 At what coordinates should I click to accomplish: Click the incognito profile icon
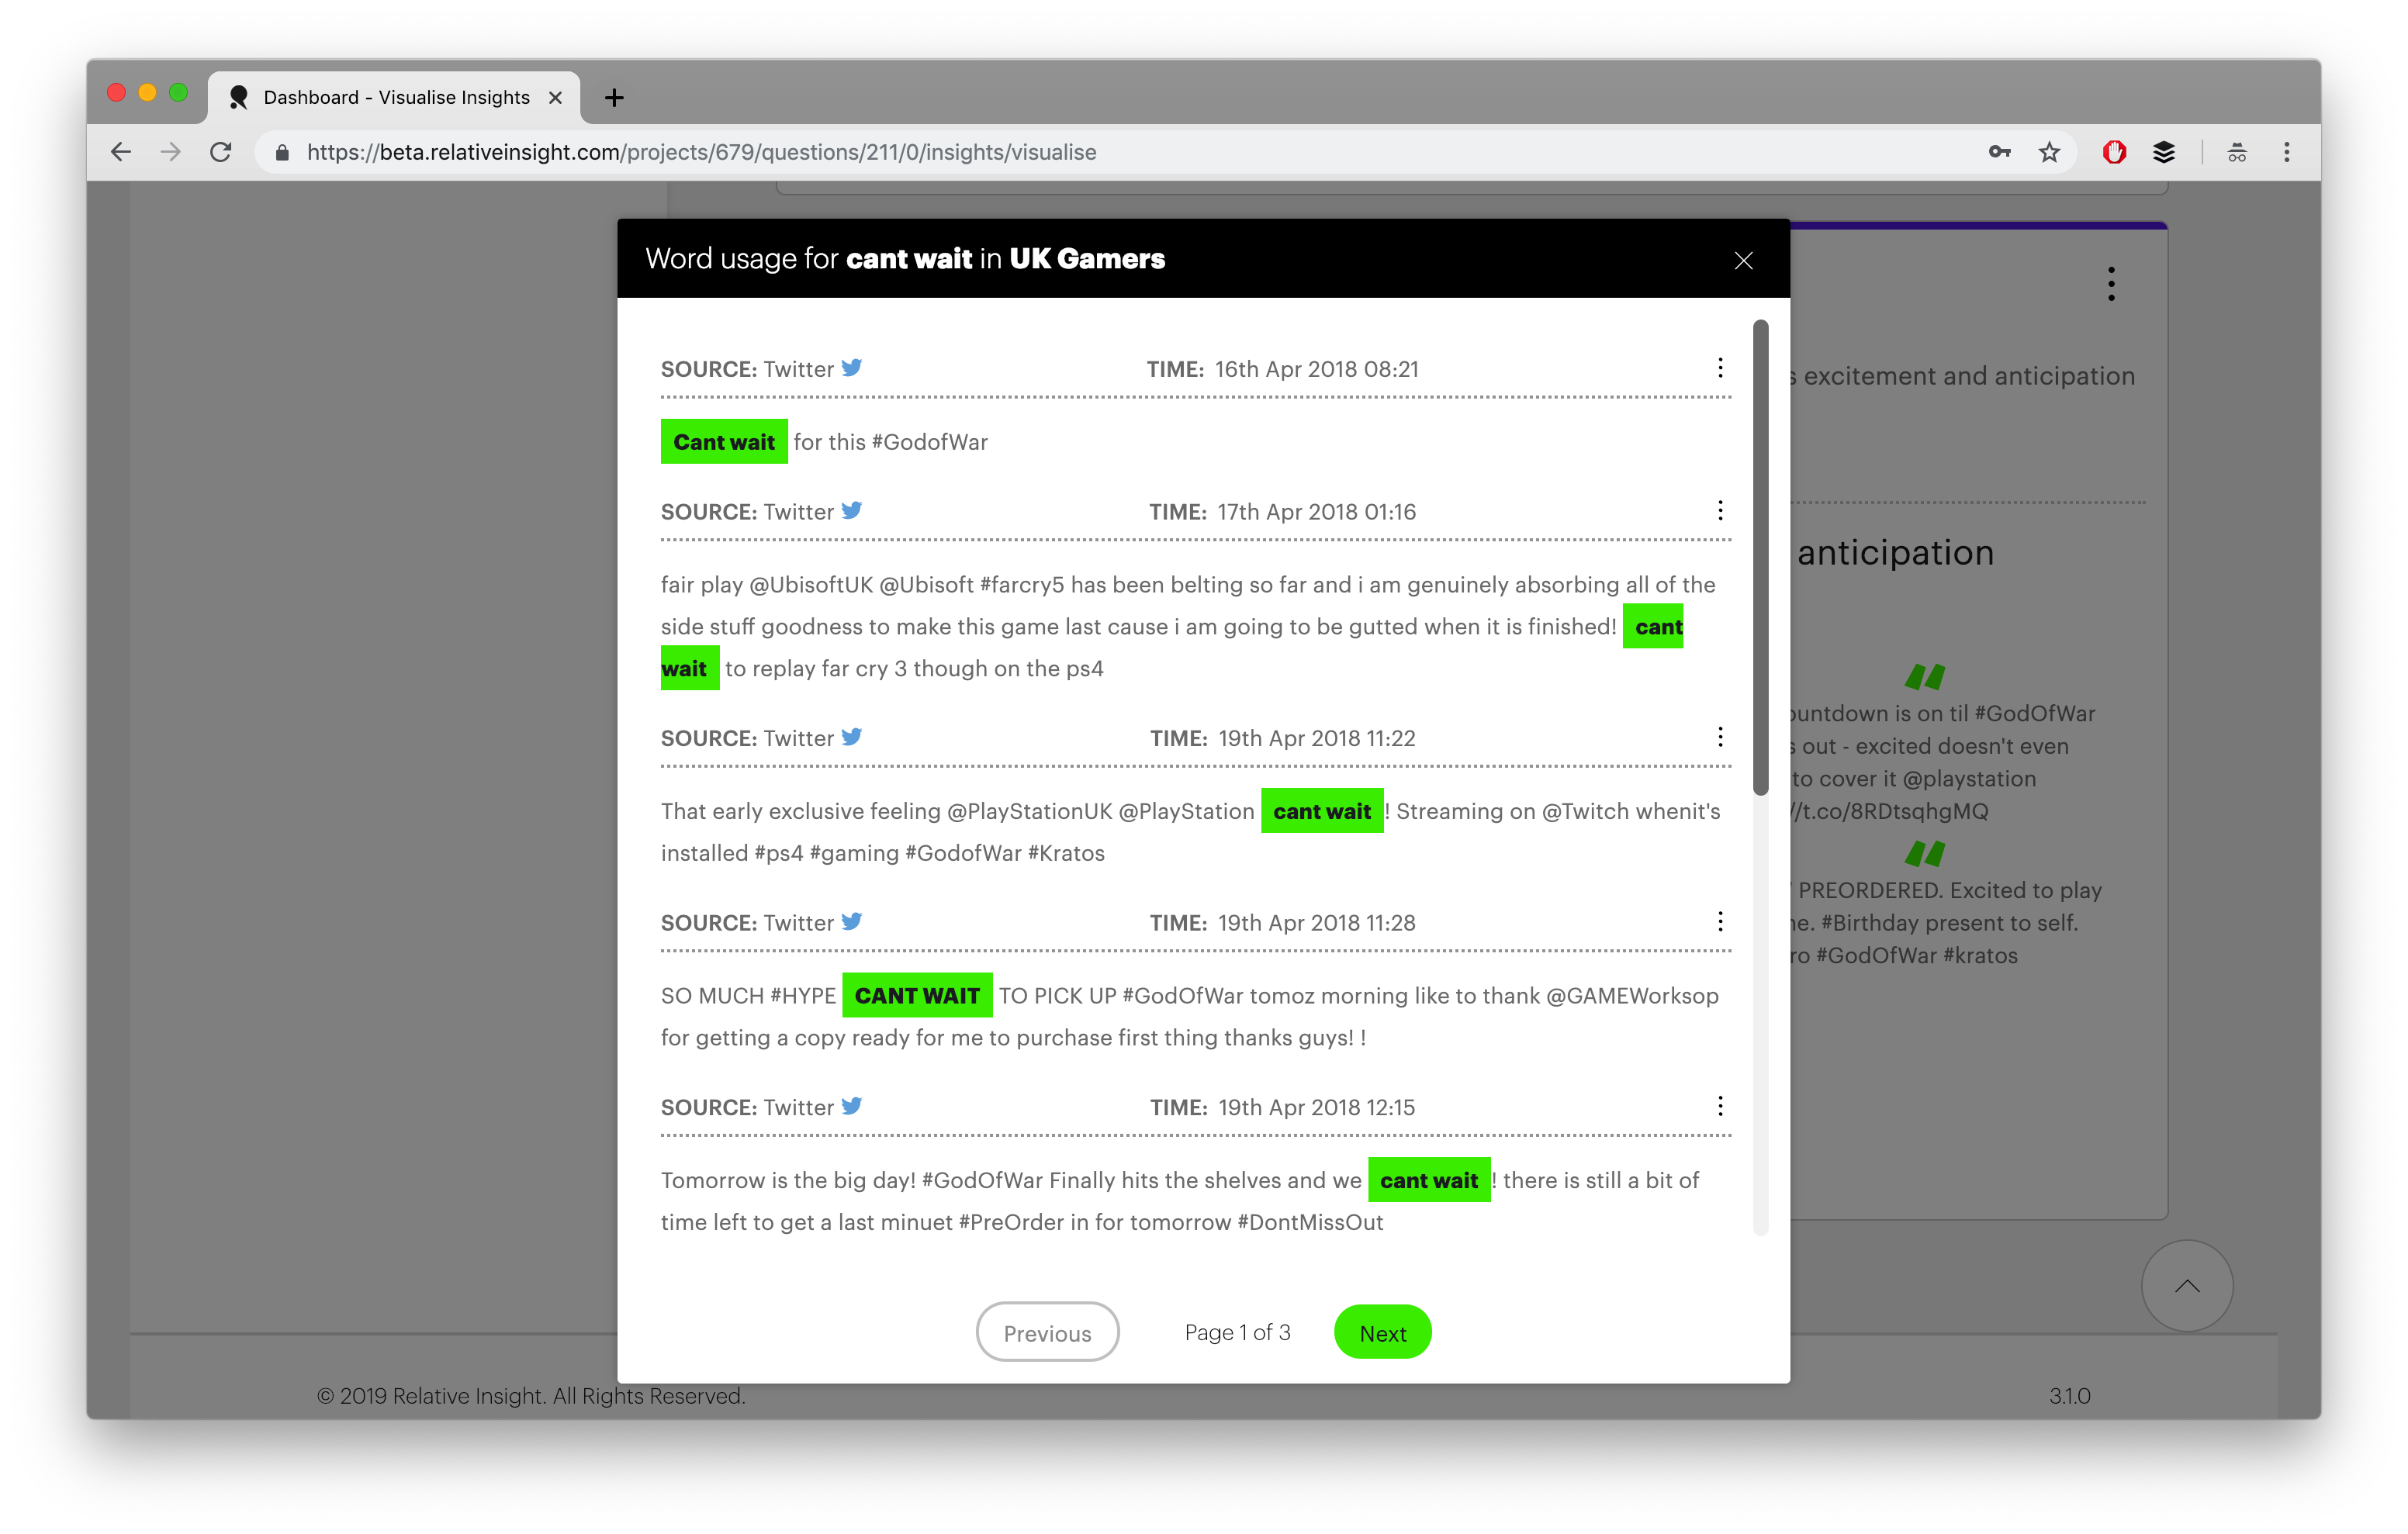tap(2237, 152)
